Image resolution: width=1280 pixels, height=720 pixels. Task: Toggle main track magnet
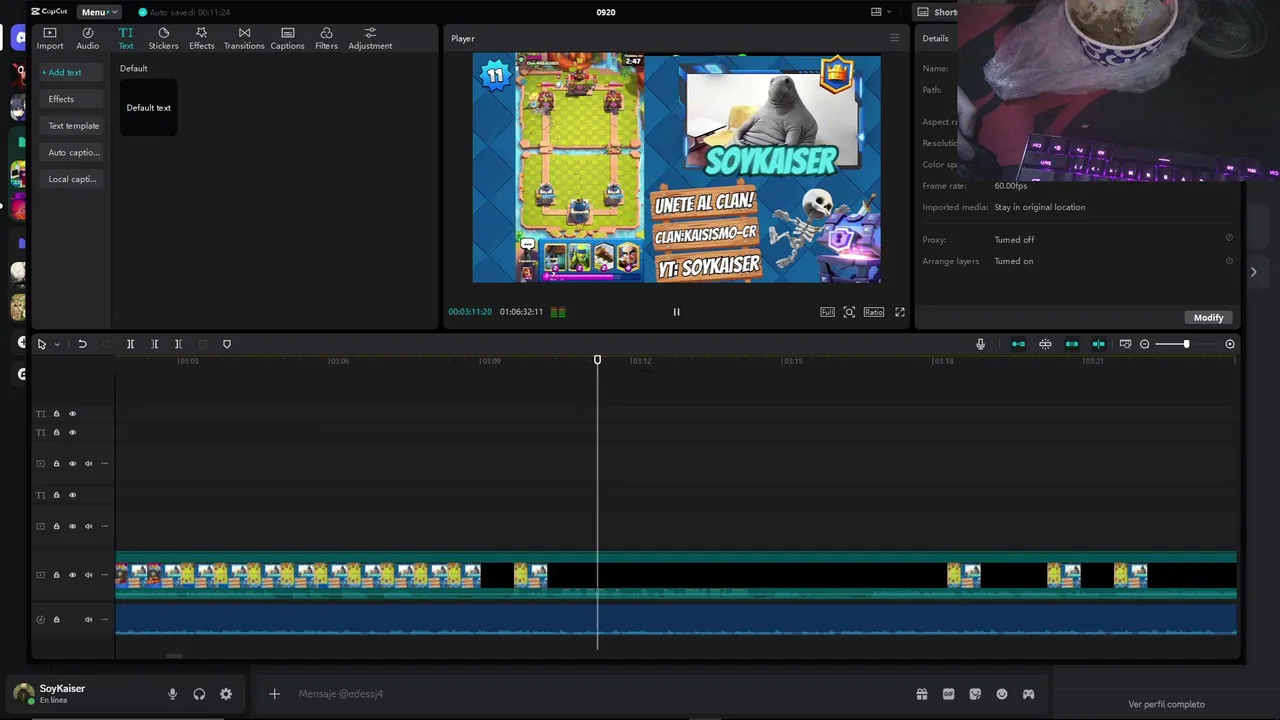pos(1018,344)
